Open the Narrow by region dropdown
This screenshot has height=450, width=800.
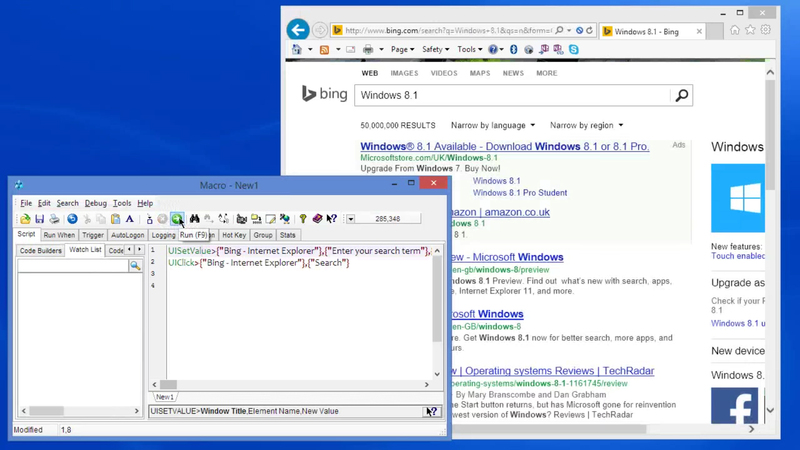(x=586, y=126)
